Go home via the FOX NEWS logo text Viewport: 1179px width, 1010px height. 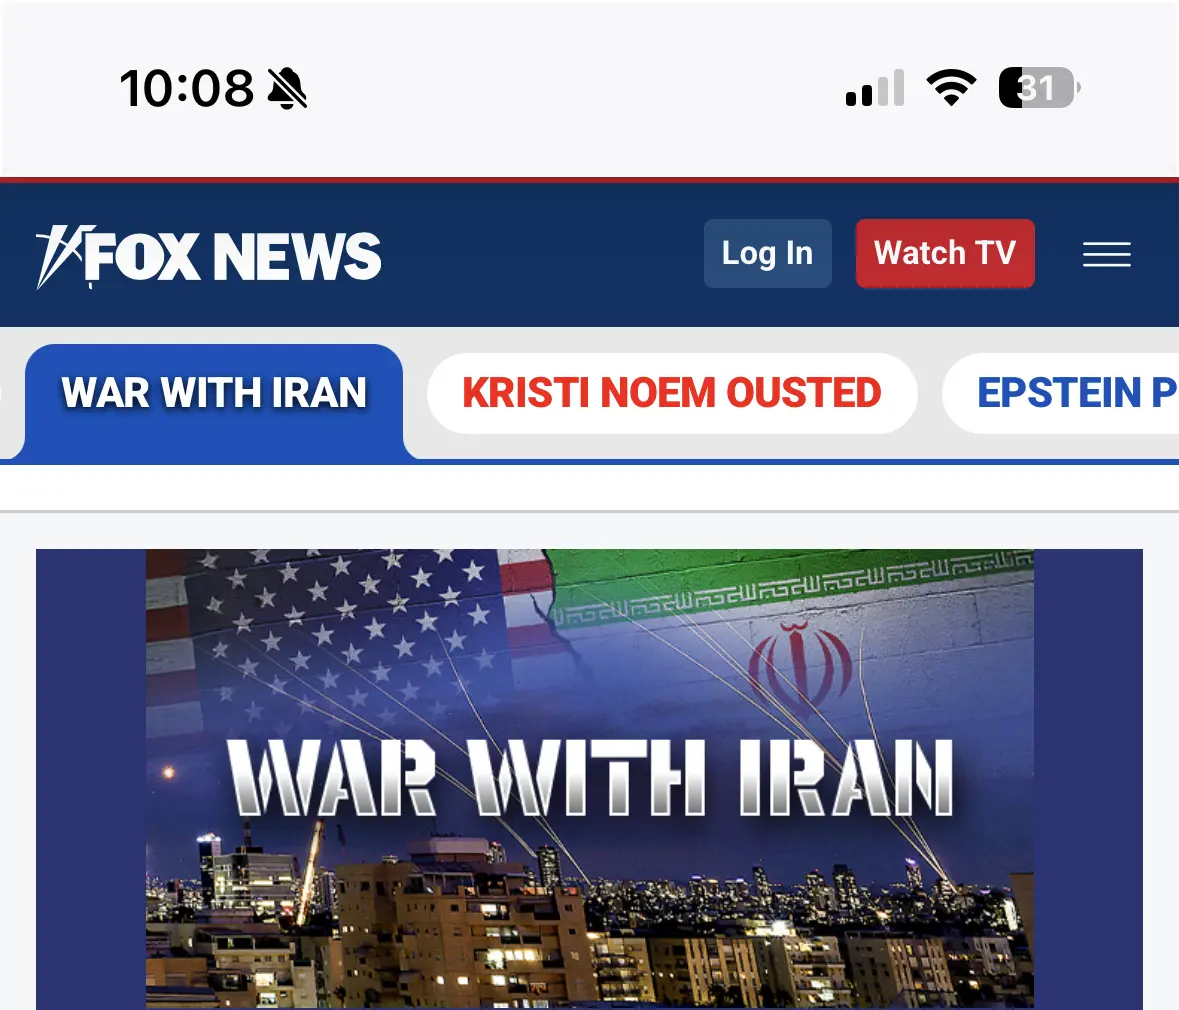235,256
